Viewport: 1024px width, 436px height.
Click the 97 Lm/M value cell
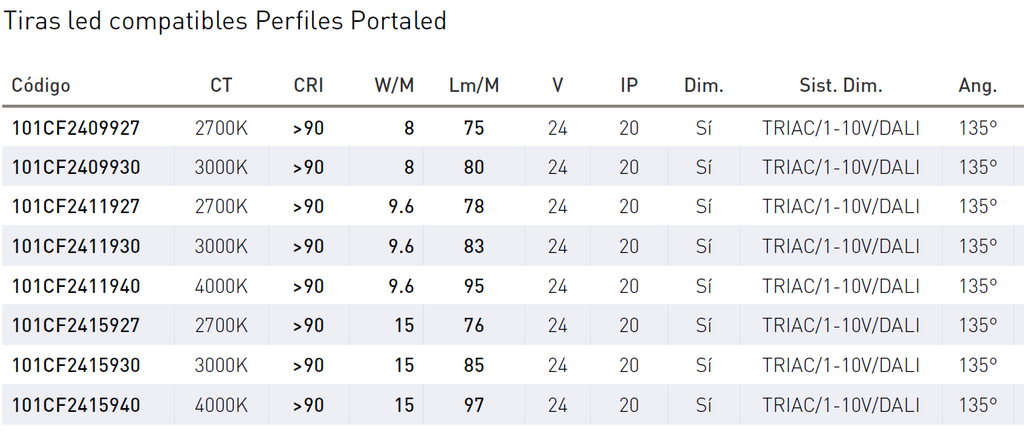click(474, 405)
